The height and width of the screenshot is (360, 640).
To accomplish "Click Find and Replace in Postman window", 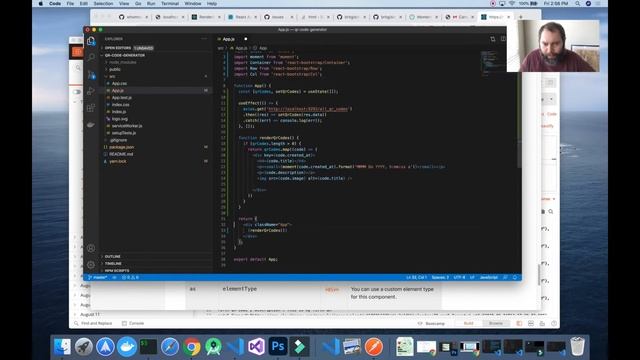I will [93, 323].
